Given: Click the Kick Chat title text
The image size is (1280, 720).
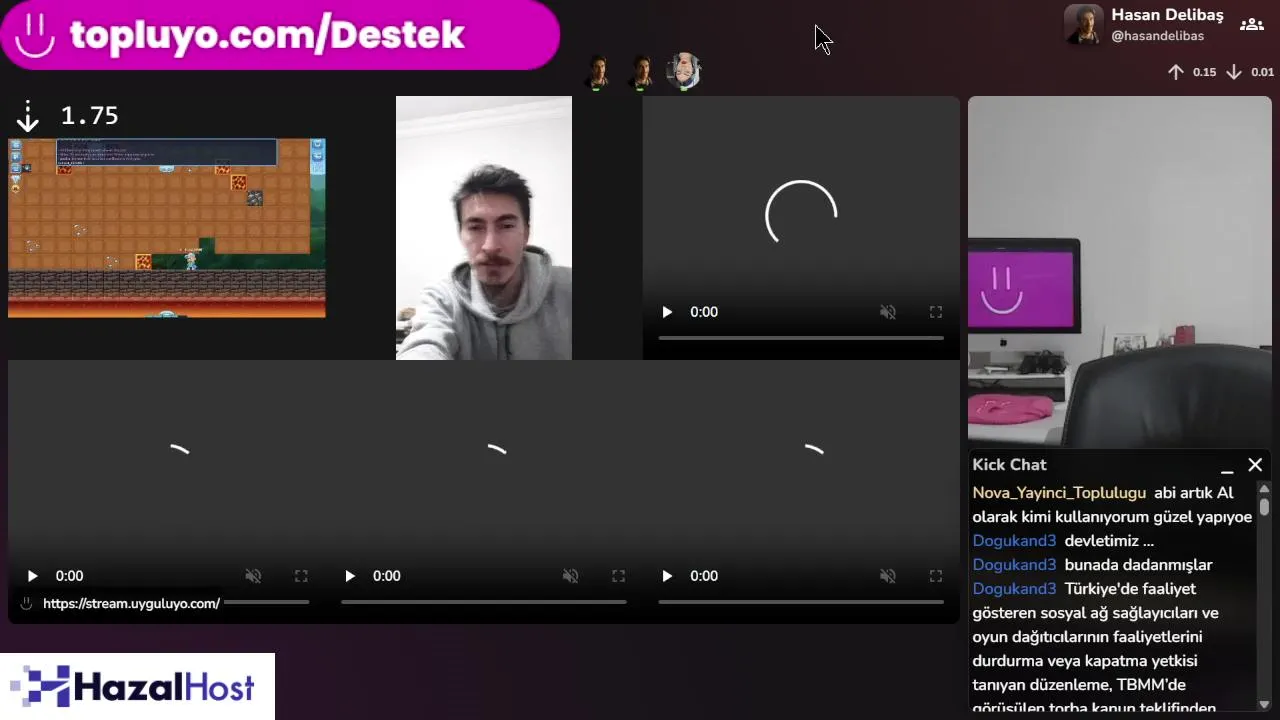Looking at the screenshot, I should [x=1009, y=465].
